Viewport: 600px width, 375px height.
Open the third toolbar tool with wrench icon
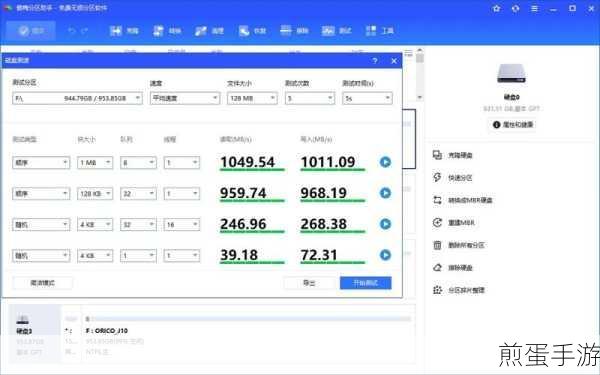point(209,31)
